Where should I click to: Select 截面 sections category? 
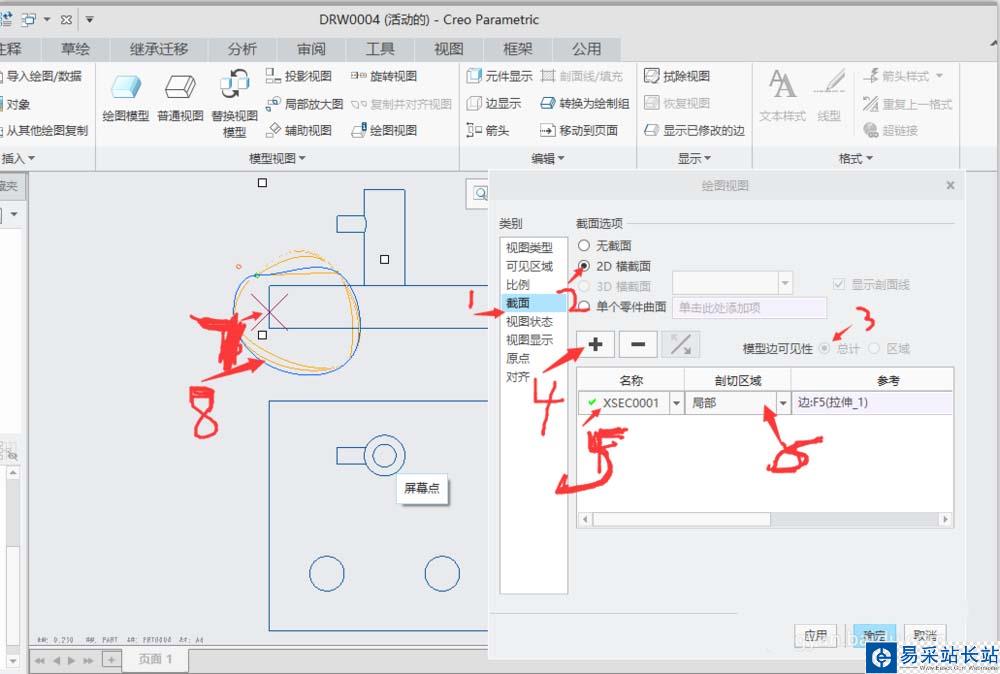(533, 303)
